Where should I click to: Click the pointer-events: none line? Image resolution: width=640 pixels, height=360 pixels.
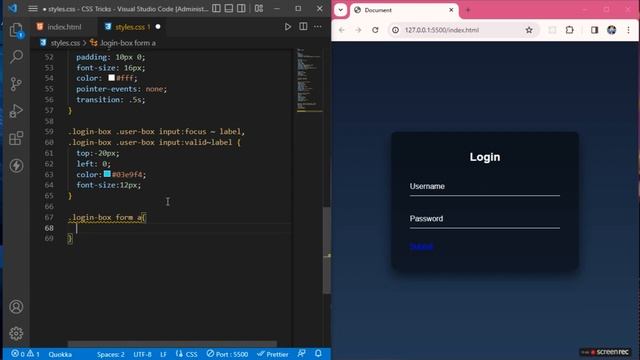[122, 89]
